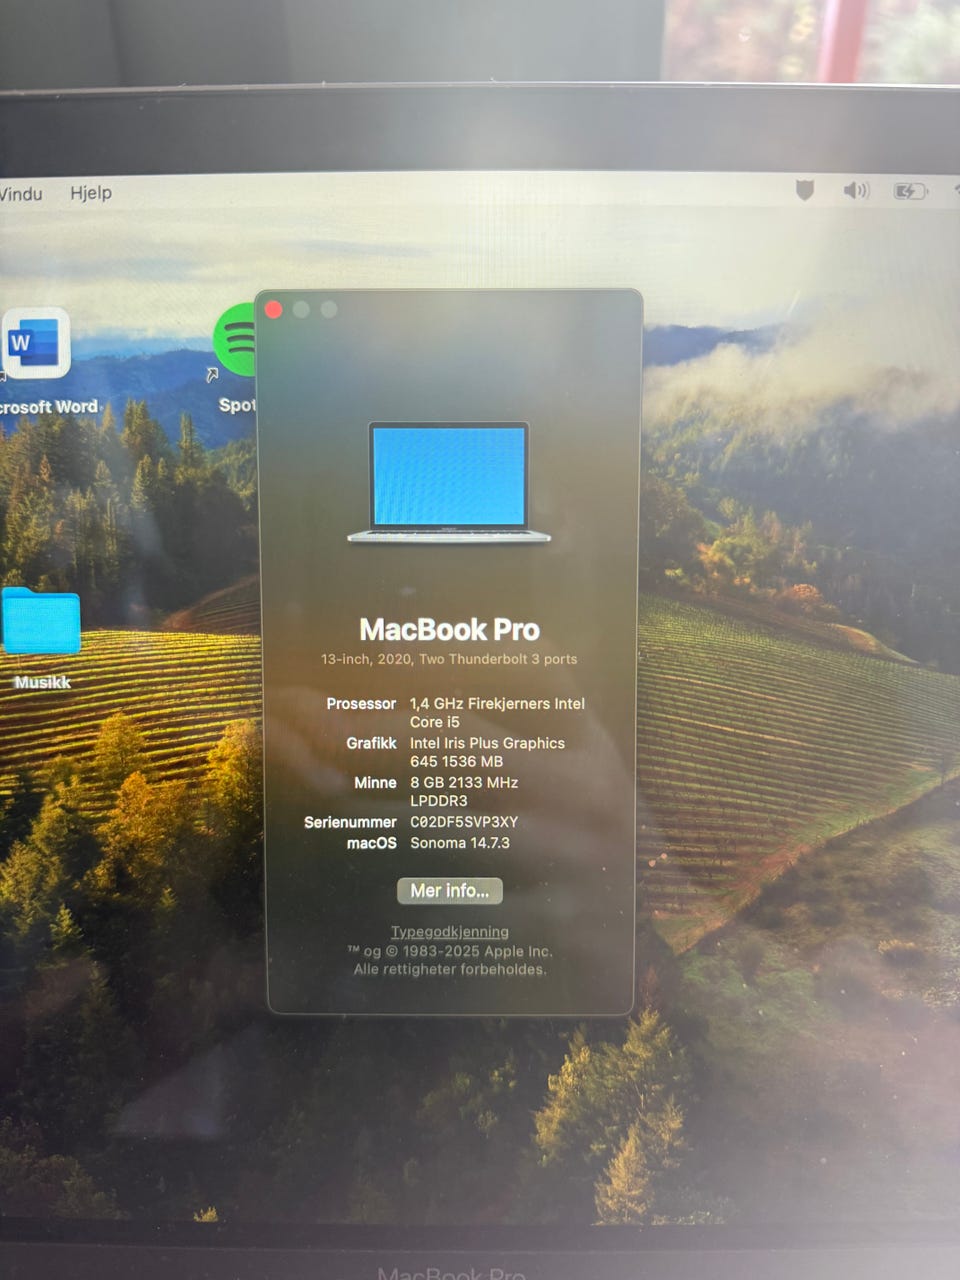Click the MacBook Pro laptop image
The height and width of the screenshot is (1280, 960).
point(449,483)
